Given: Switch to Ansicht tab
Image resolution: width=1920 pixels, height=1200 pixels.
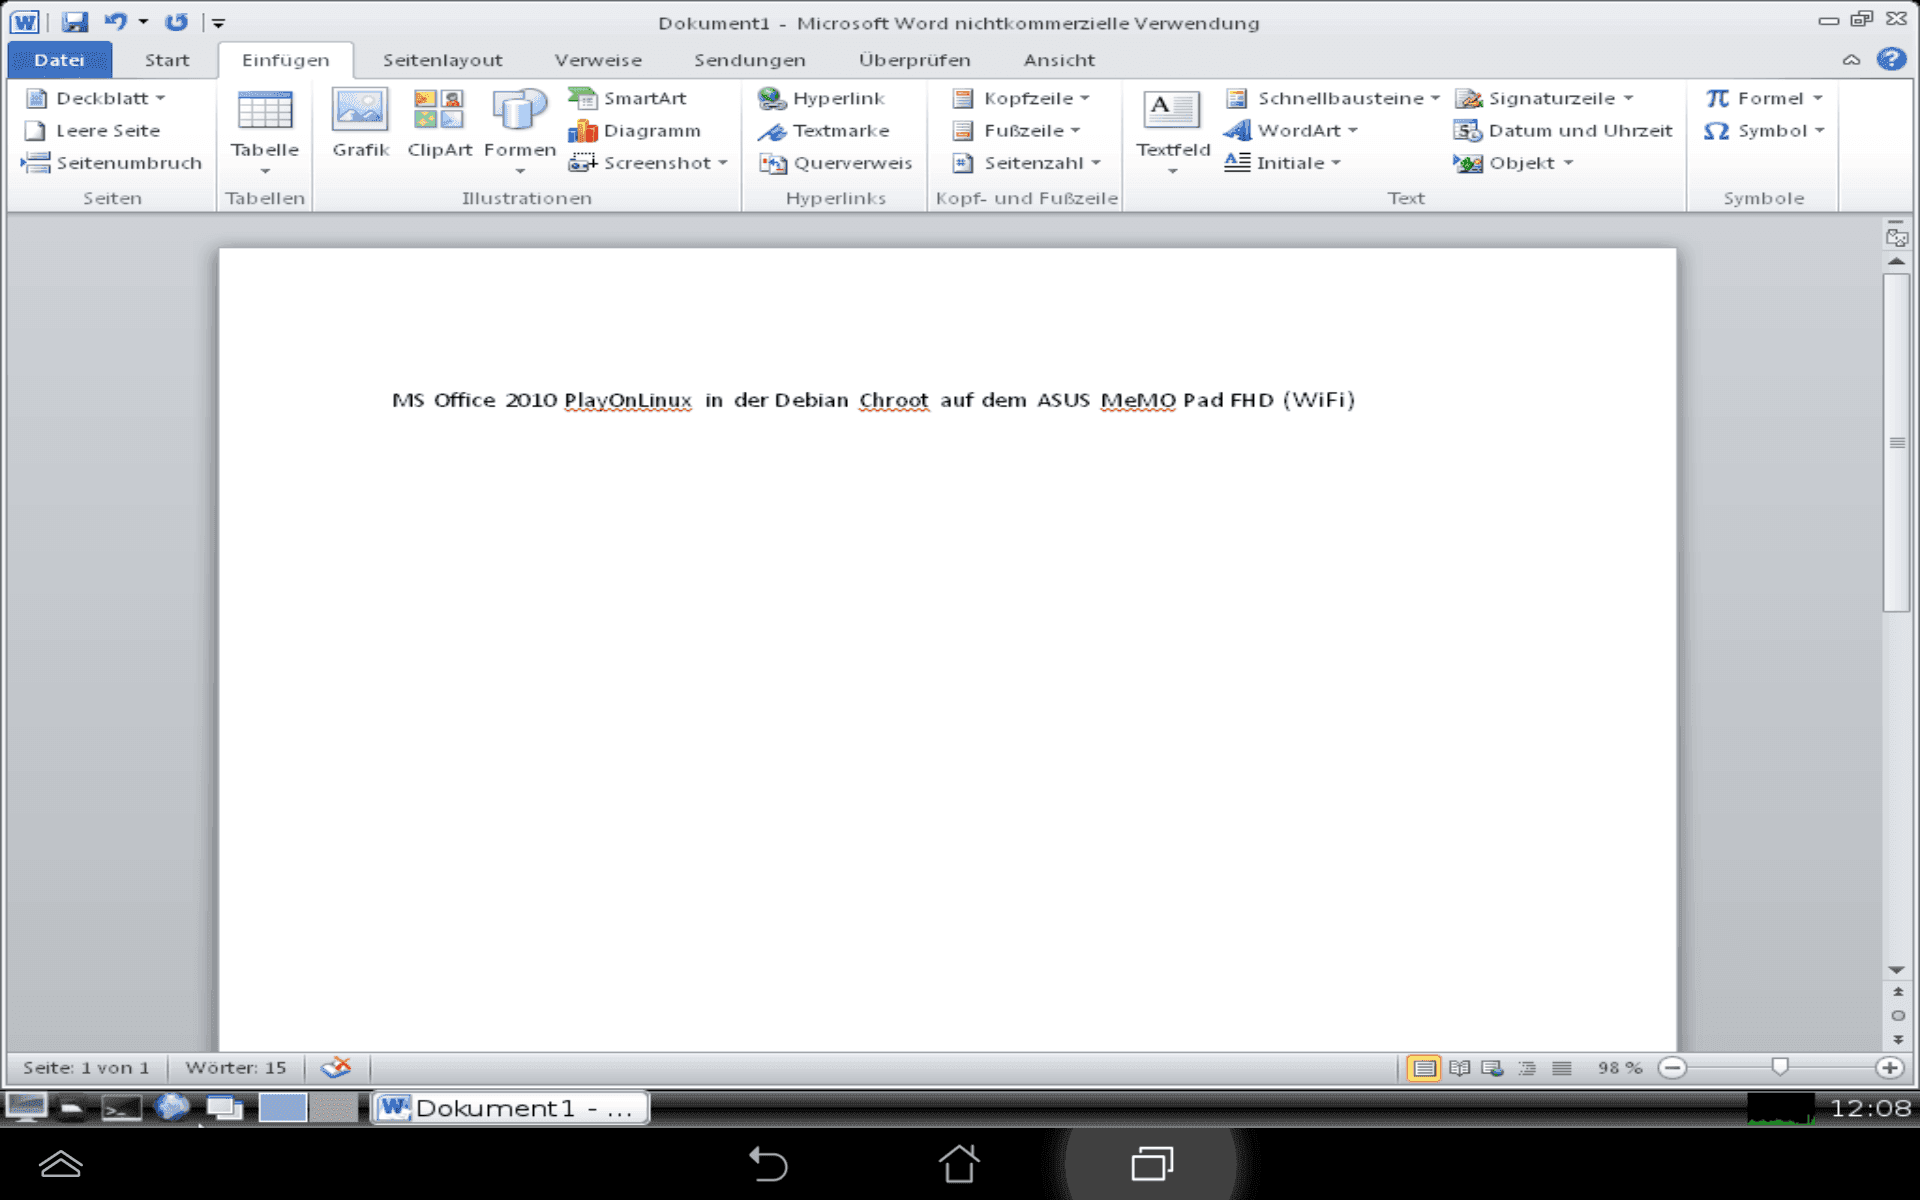Looking at the screenshot, I should click(1059, 60).
